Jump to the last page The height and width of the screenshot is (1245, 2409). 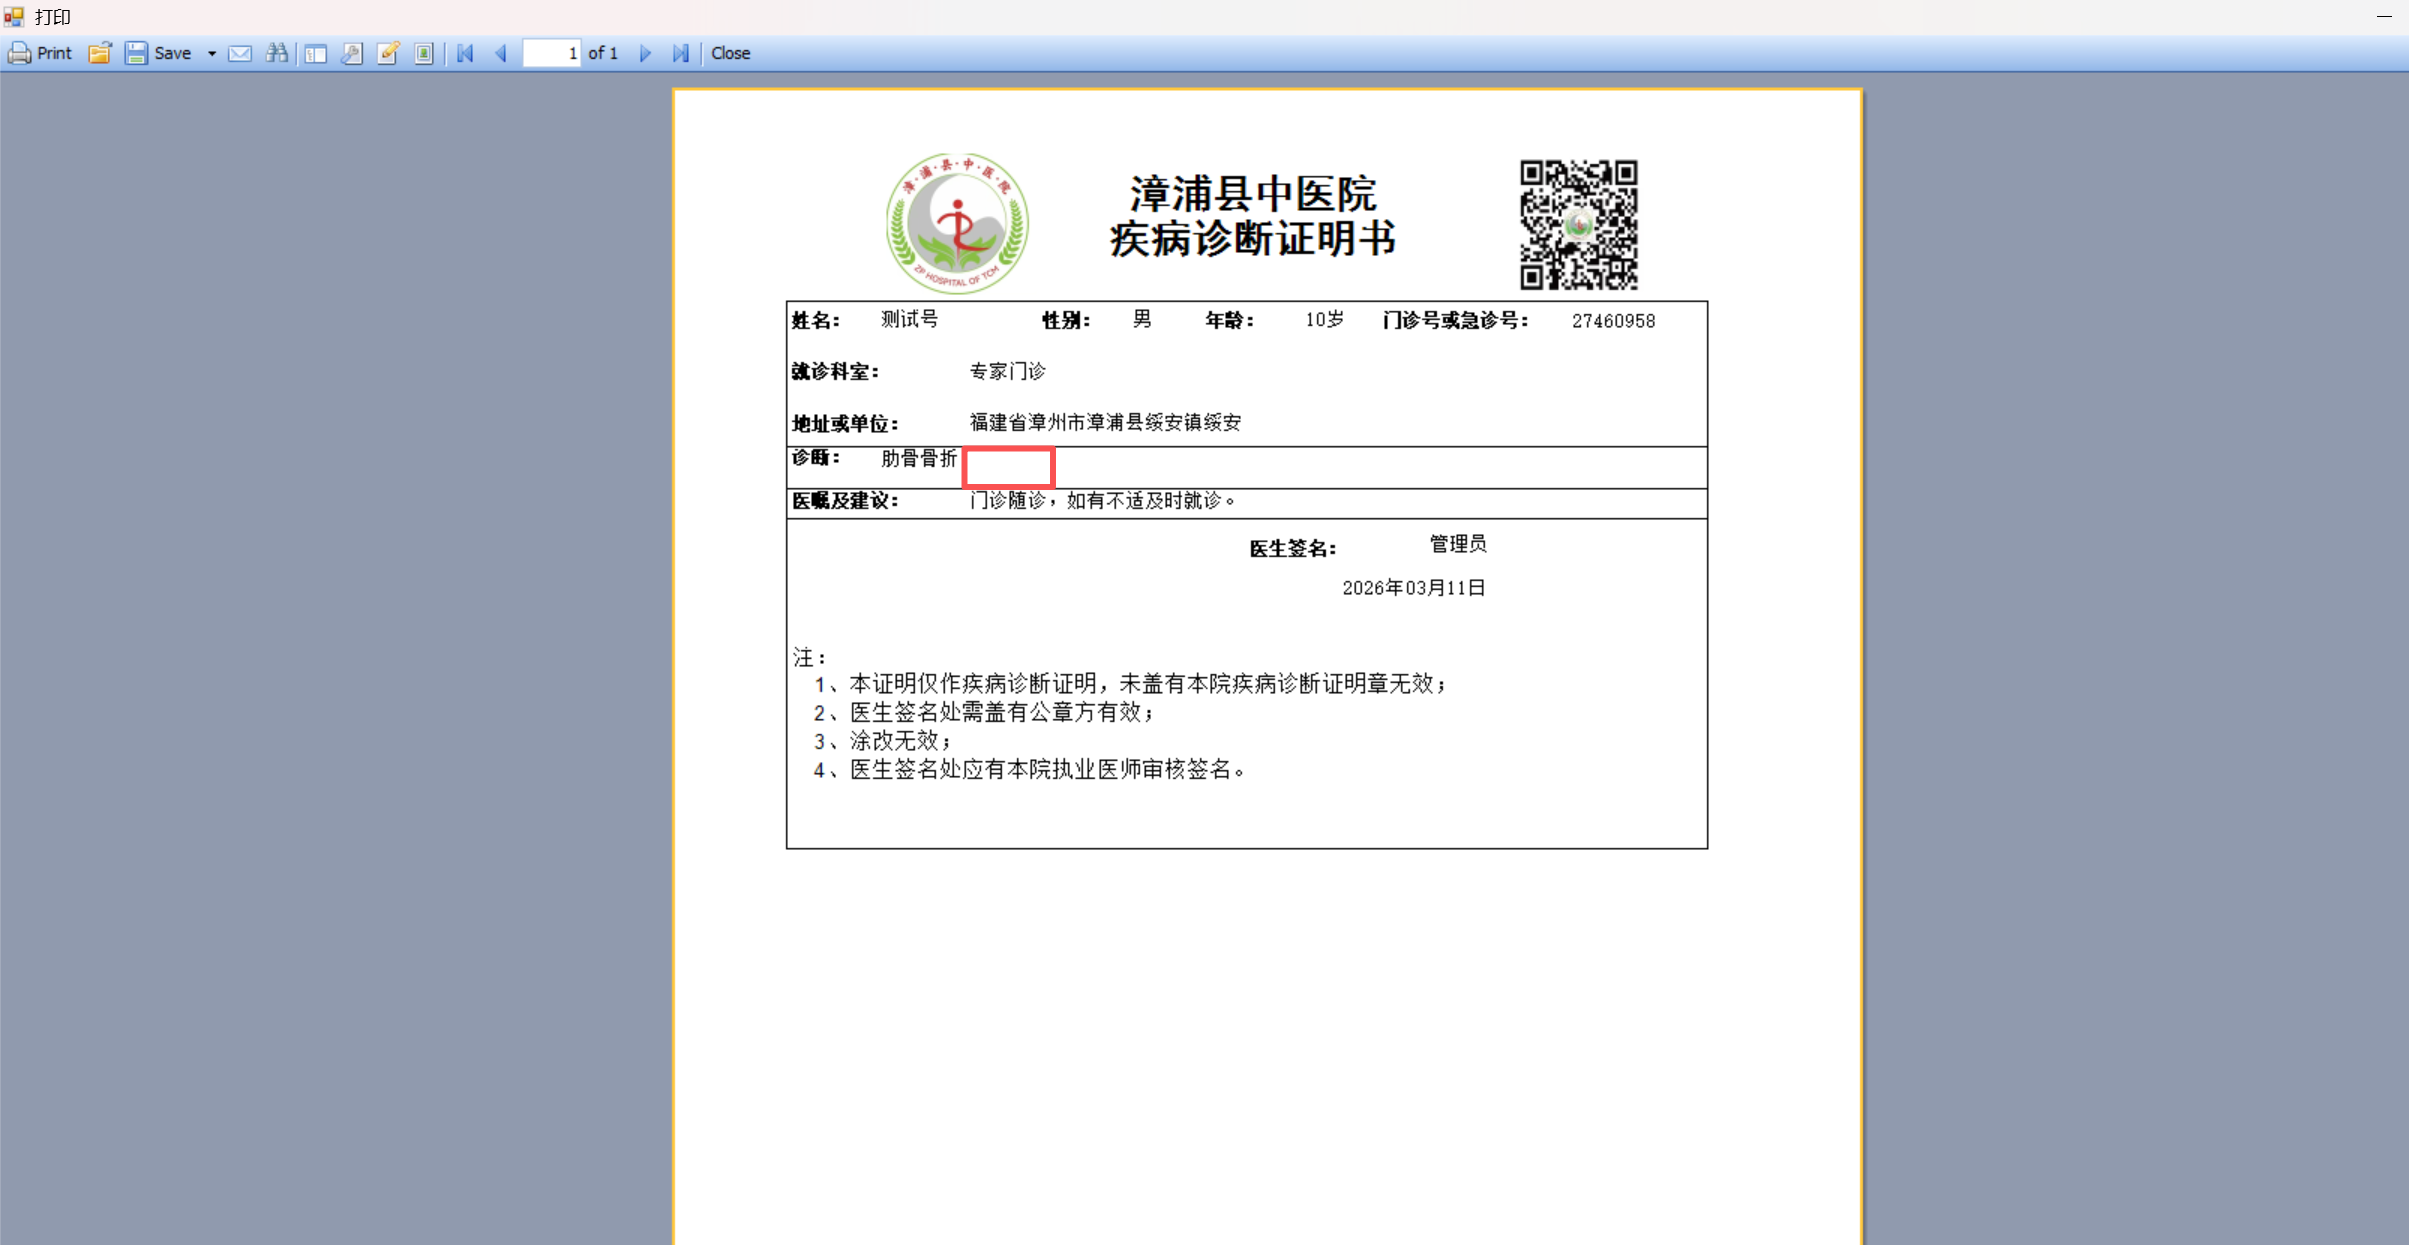pos(681,53)
